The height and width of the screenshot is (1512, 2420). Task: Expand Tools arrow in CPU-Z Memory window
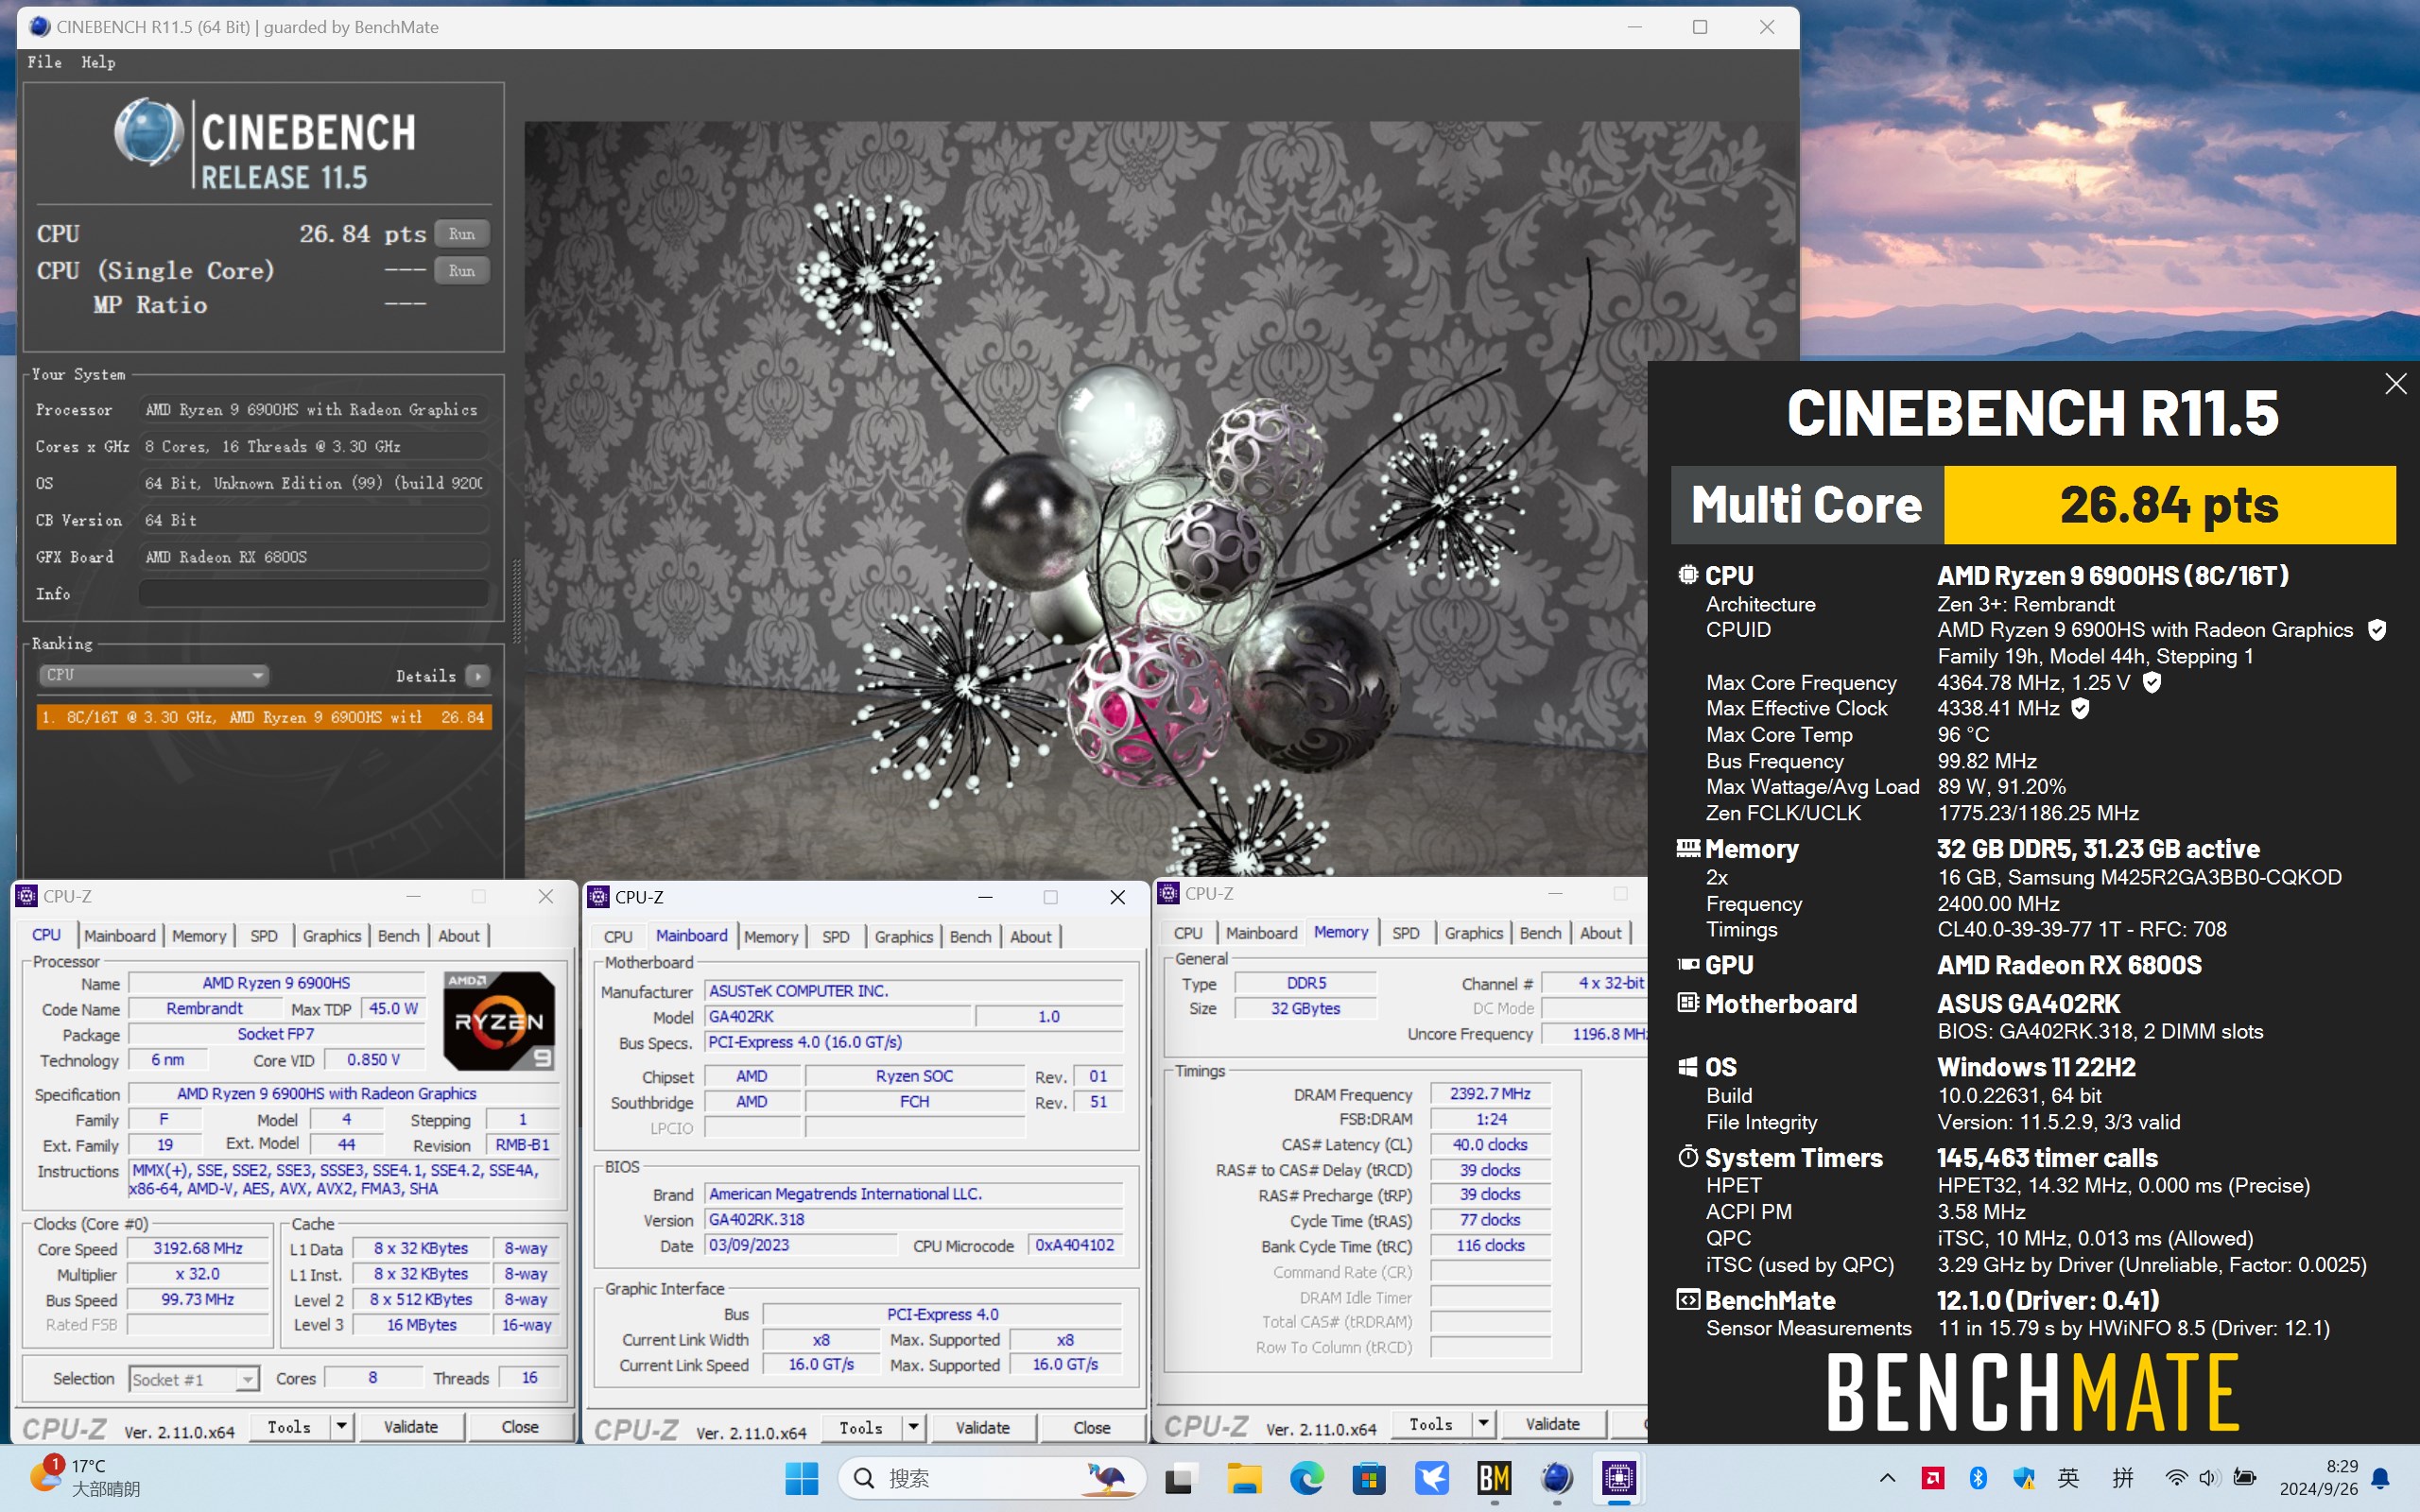1483,1424
